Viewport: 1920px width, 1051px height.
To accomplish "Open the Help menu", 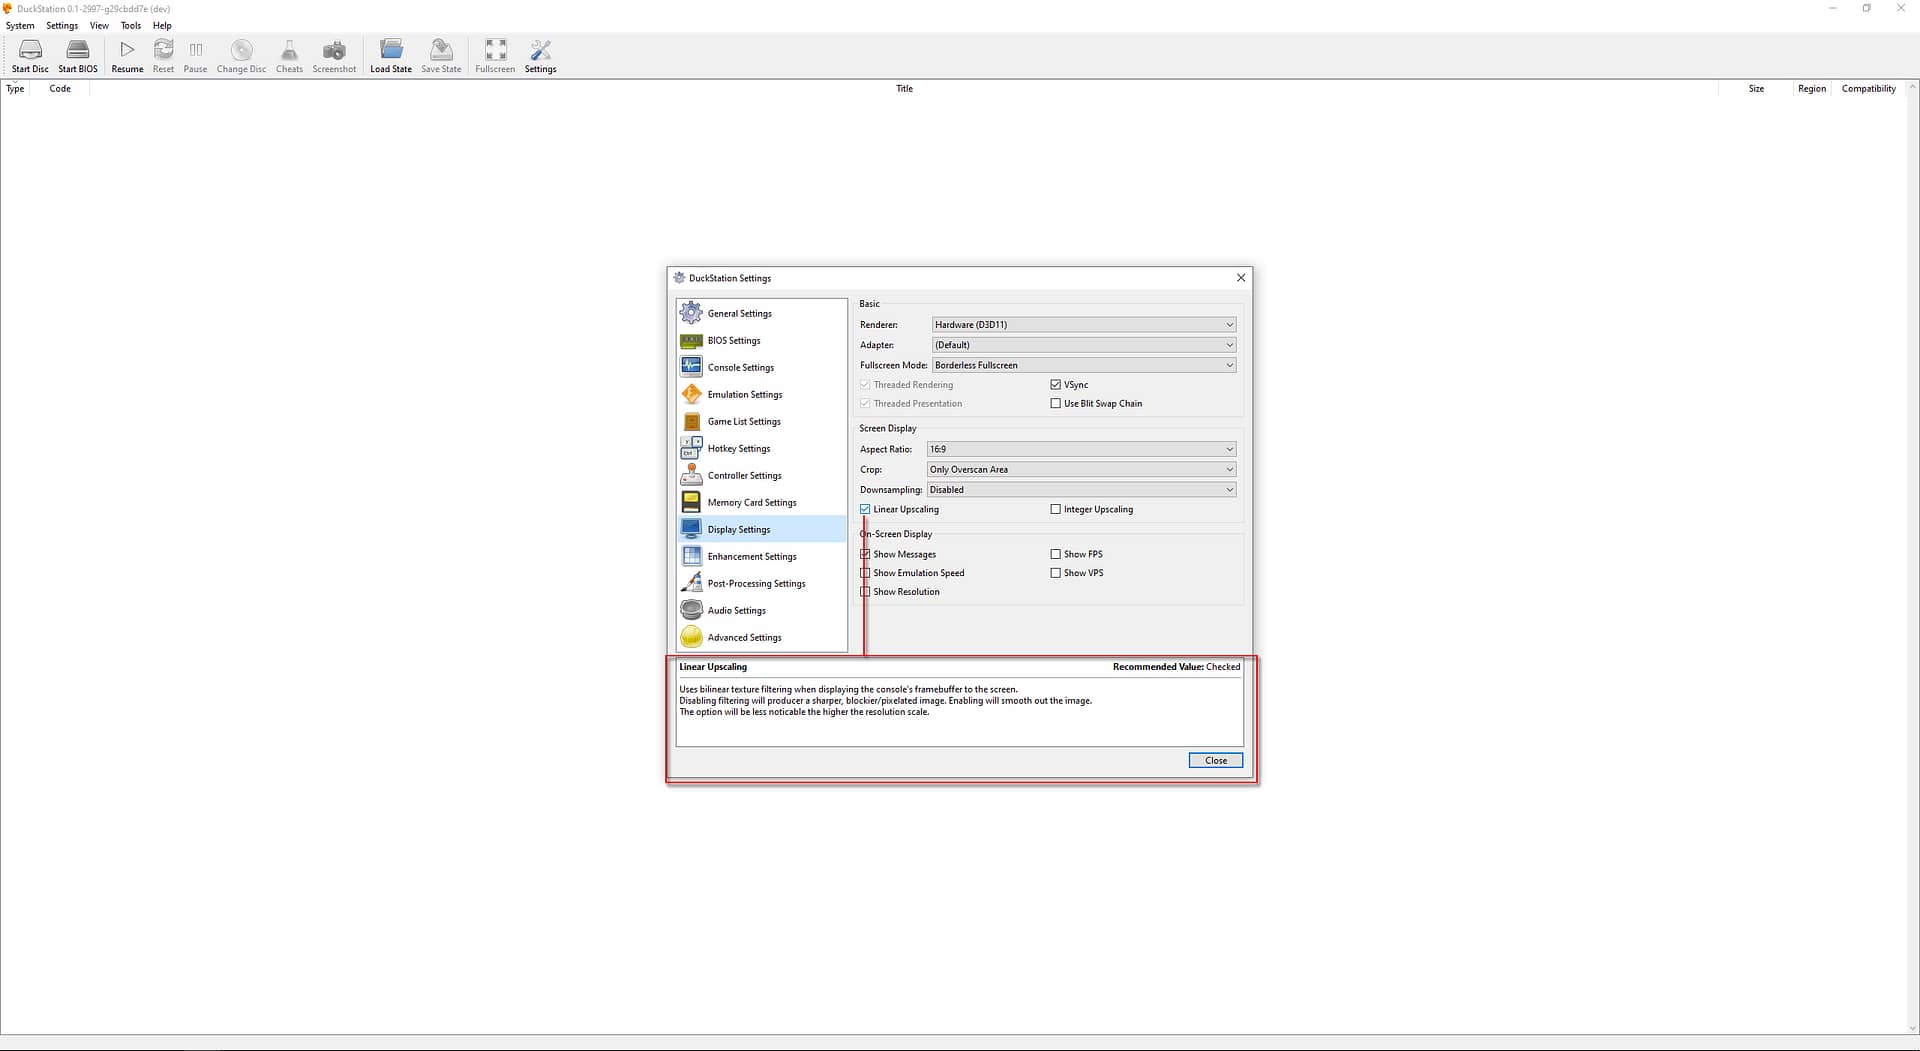I will tap(162, 26).
